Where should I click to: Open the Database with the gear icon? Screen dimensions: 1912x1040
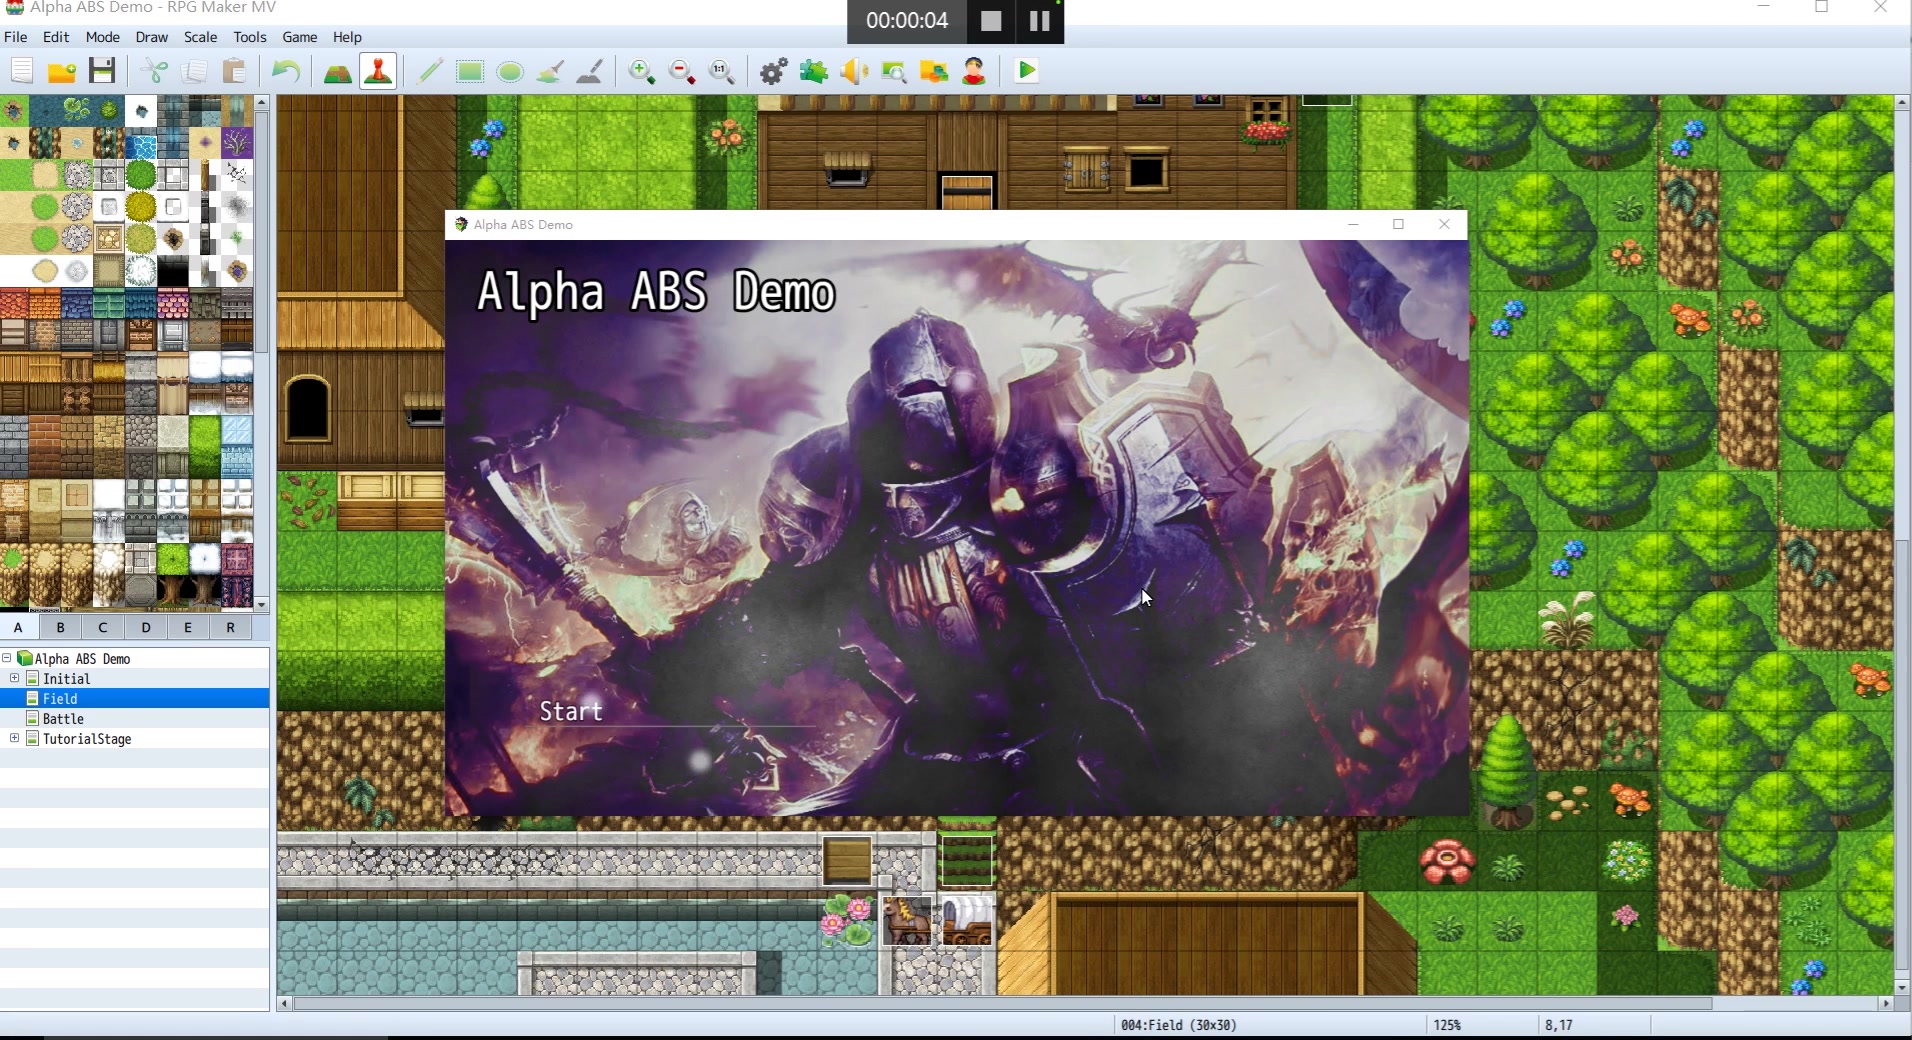click(x=773, y=71)
